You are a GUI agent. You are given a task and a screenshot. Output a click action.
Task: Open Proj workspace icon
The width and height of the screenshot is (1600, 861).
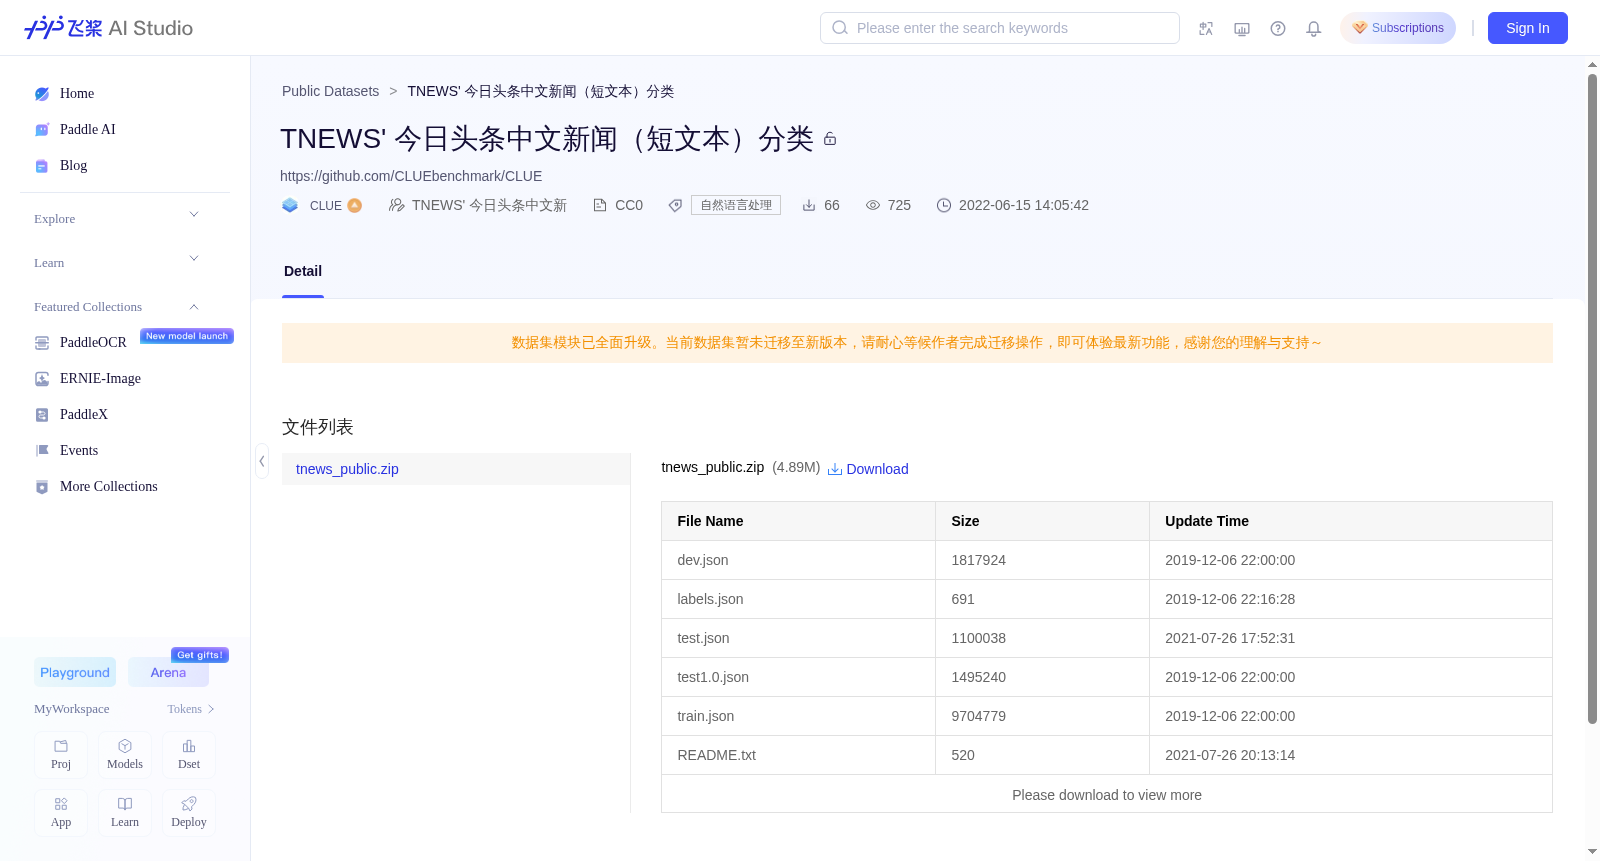(61, 755)
